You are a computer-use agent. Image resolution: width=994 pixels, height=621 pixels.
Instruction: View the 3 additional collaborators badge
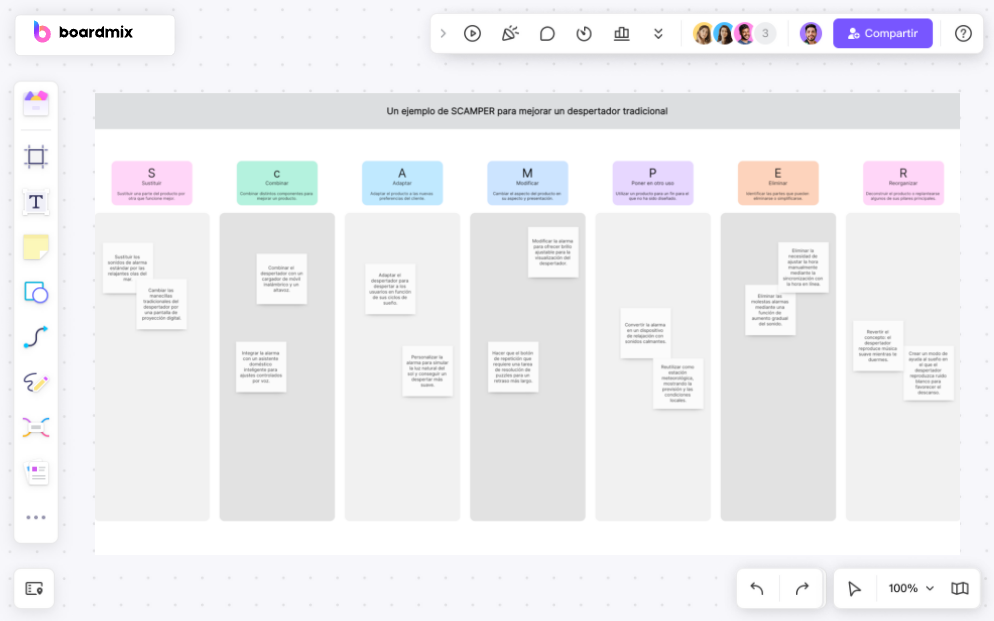765,34
